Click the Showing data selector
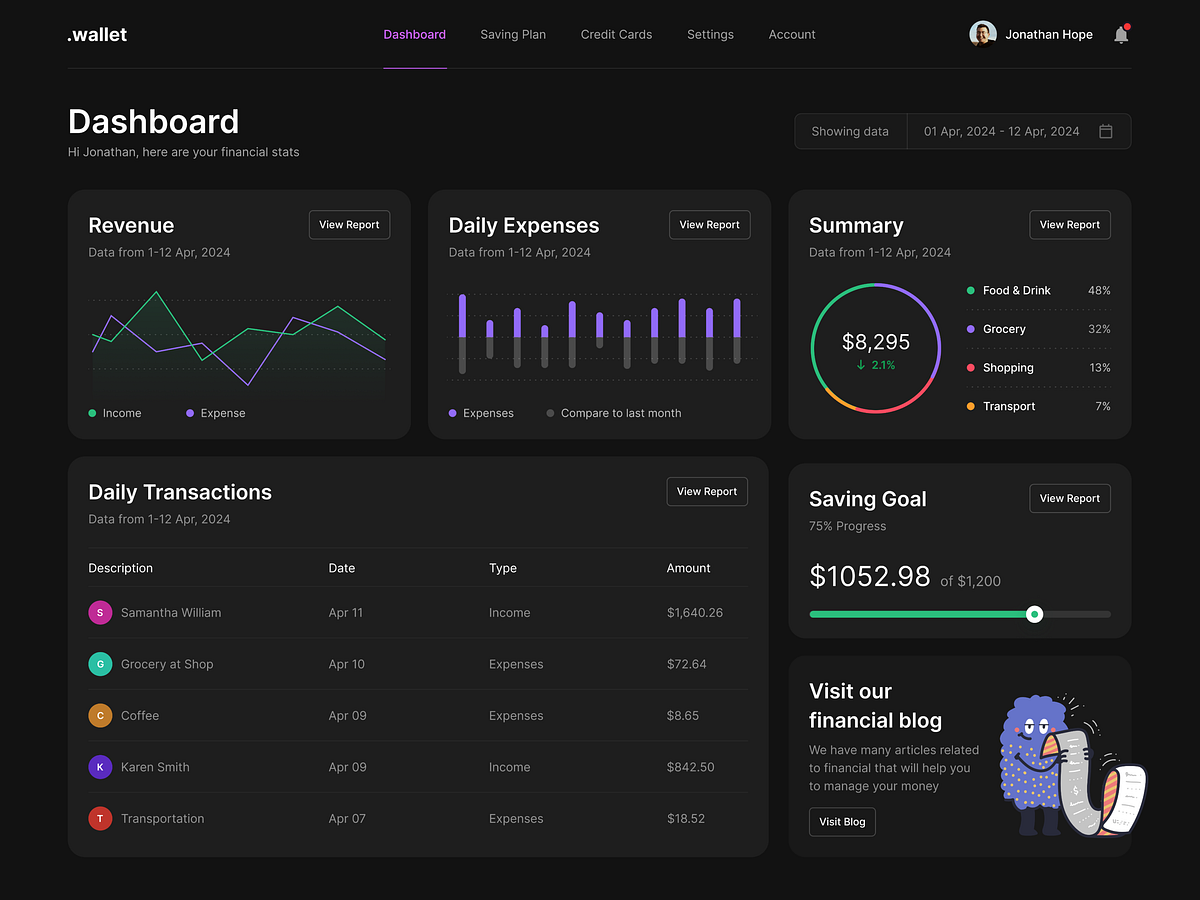1200x900 pixels. pos(850,131)
